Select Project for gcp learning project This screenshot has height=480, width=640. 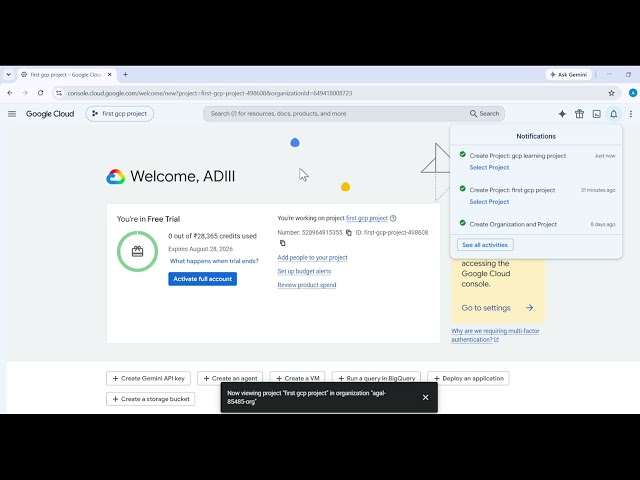pyautogui.click(x=489, y=167)
